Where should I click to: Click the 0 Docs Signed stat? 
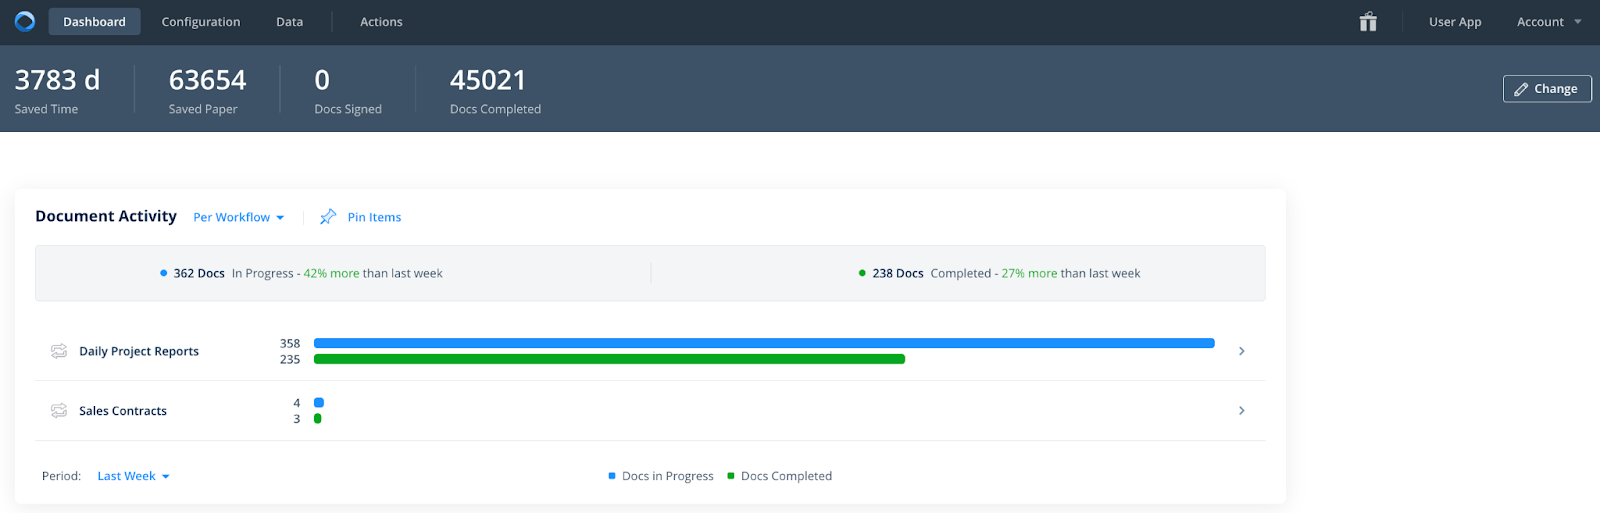[348, 90]
